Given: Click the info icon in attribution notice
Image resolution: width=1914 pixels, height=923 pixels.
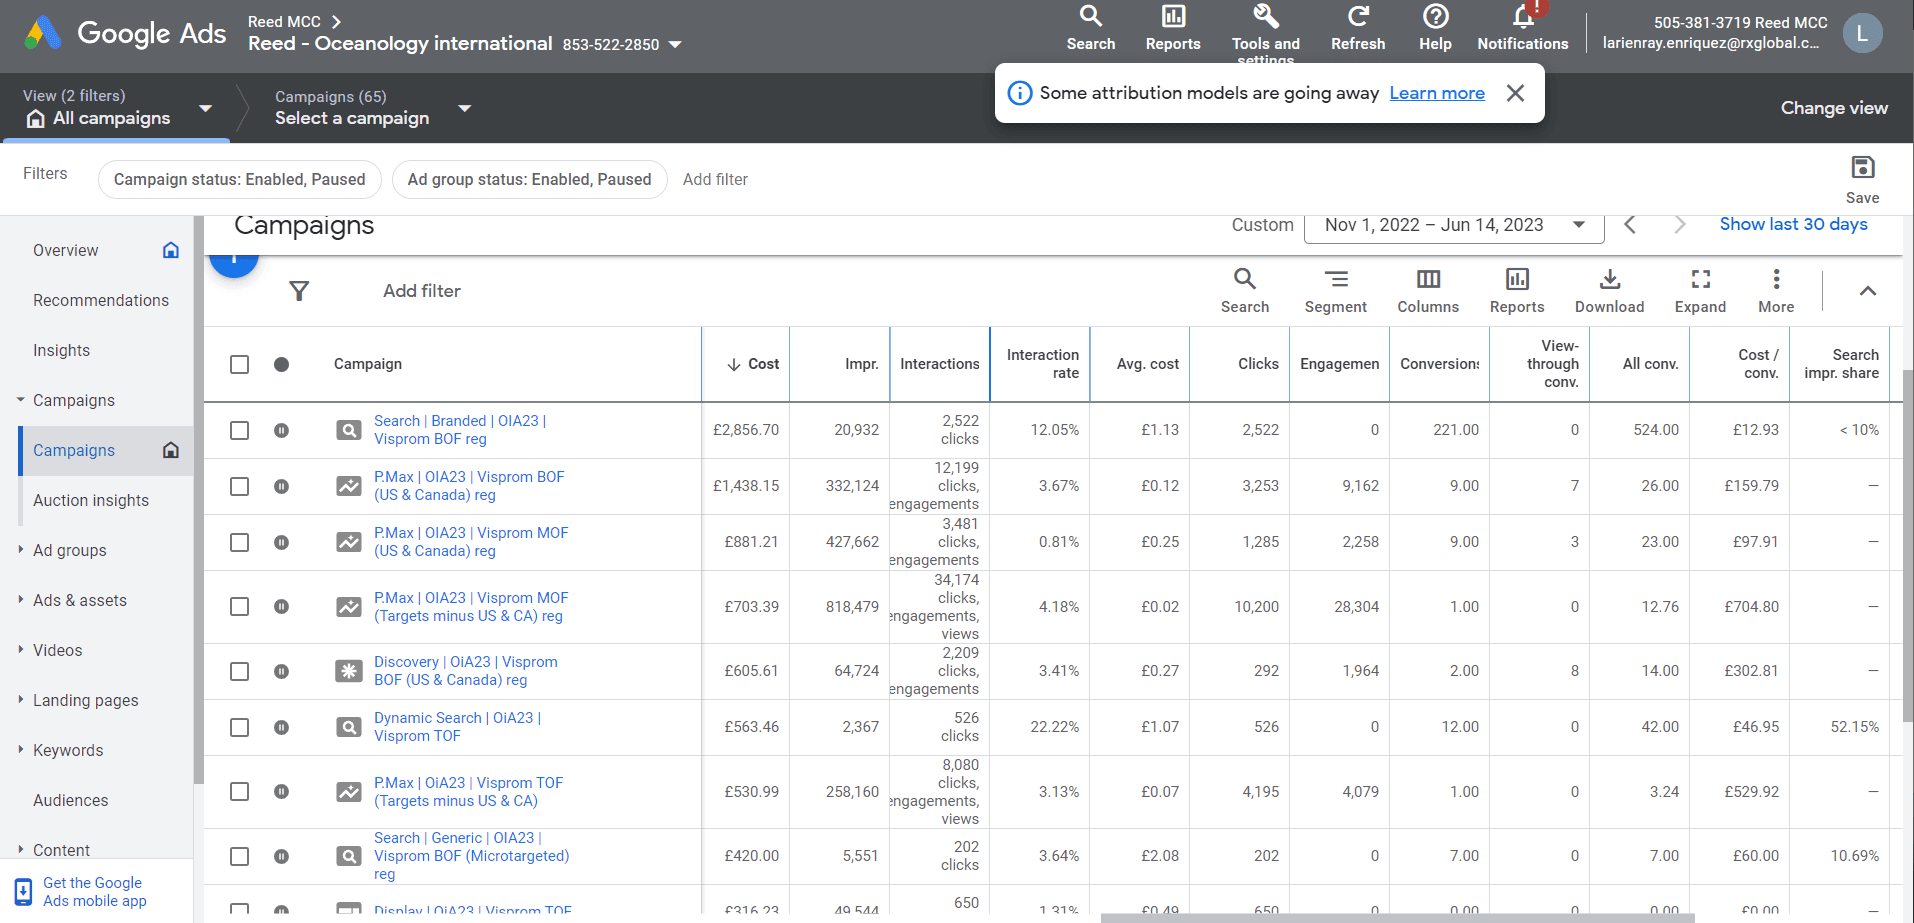Looking at the screenshot, I should click(x=1019, y=93).
